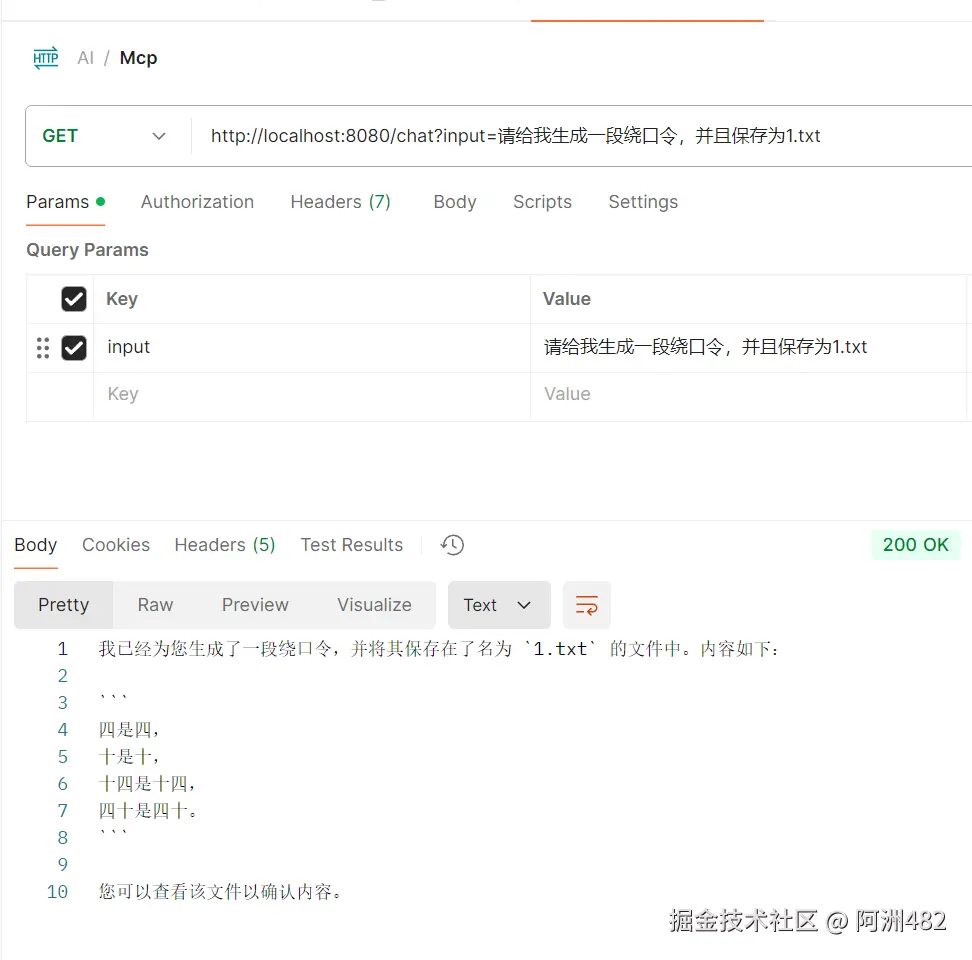The image size is (972, 960).
Task: Click the 200 OK status badge
Action: point(916,545)
